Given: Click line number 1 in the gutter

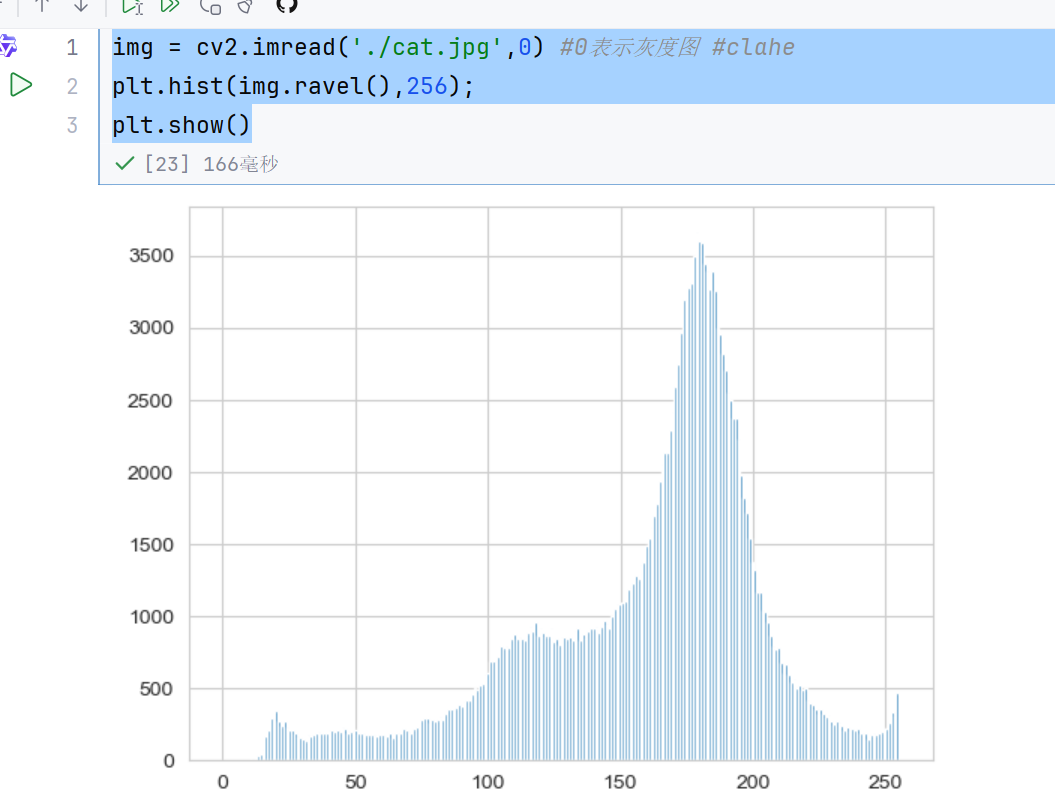Looking at the screenshot, I should click(x=72, y=47).
